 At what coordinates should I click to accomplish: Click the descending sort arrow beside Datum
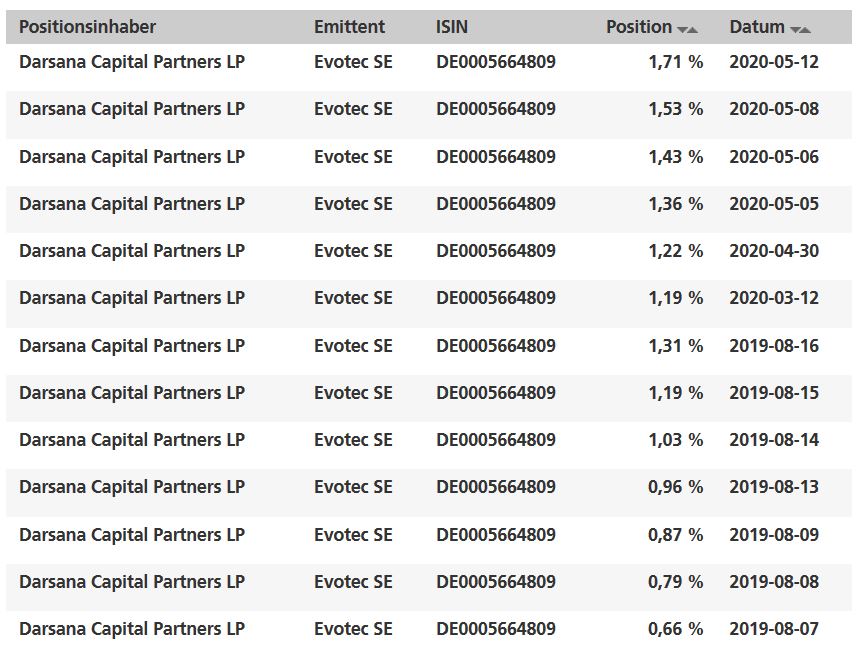(x=795, y=29)
